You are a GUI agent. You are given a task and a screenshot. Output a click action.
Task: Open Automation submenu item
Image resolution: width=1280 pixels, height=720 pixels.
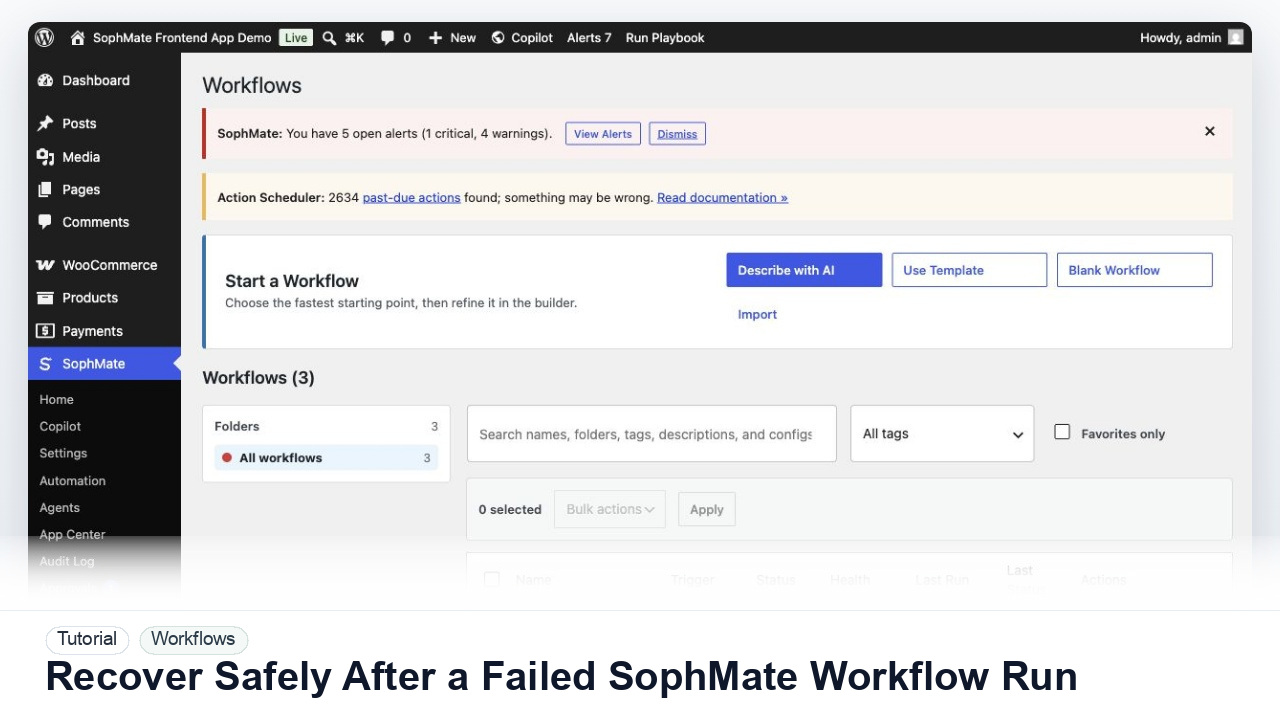[x=72, y=480]
